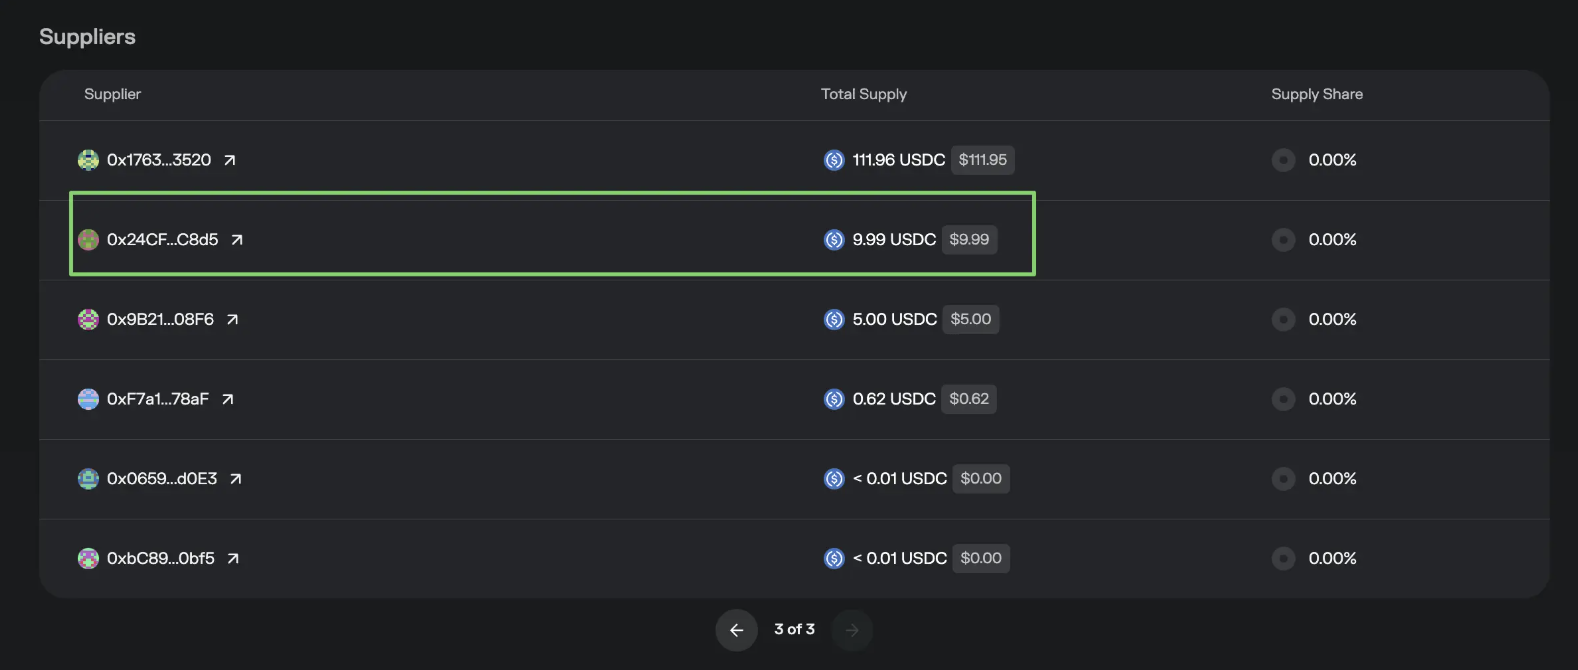Open external link arrow for 0xbC89...0bf5

(x=233, y=559)
